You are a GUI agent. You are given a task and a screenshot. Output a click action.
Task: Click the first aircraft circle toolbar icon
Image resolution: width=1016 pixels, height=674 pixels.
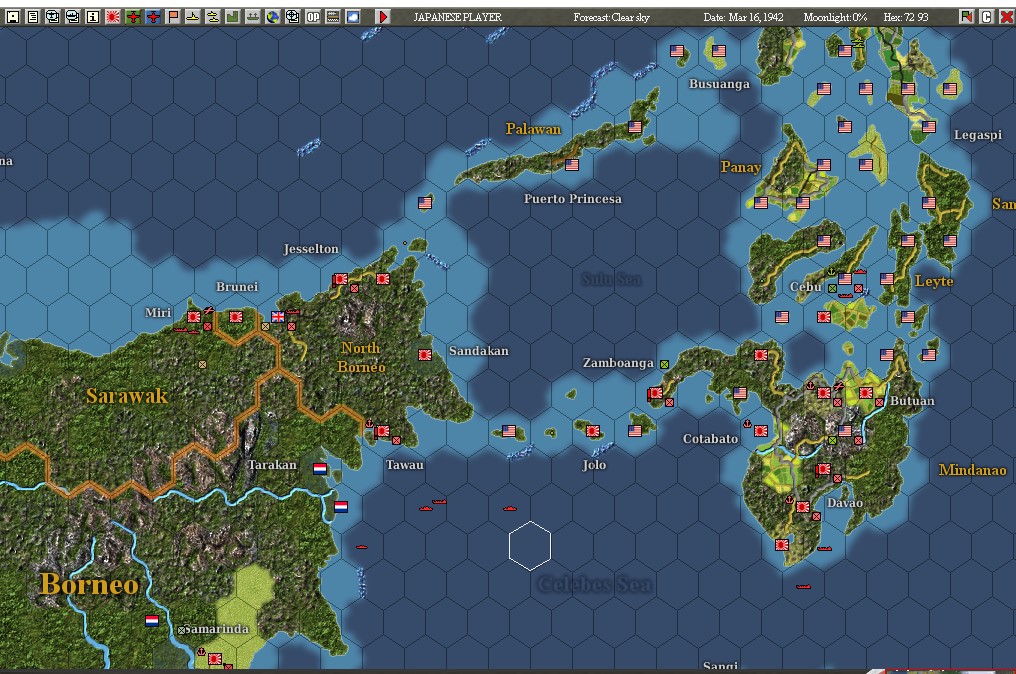click(52, 17)
